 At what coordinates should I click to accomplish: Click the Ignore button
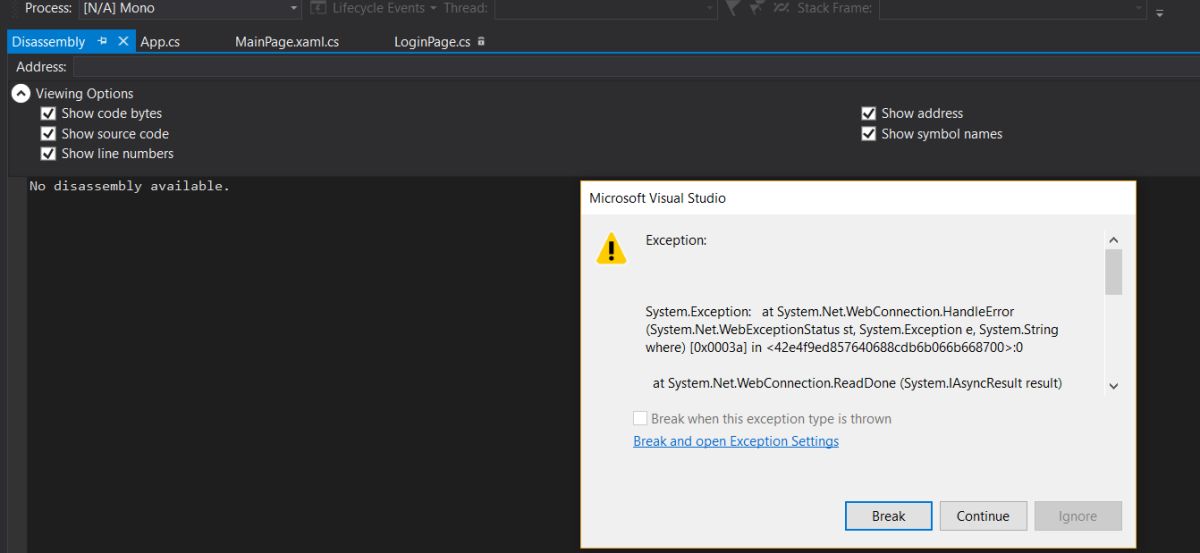point(1078,516)
